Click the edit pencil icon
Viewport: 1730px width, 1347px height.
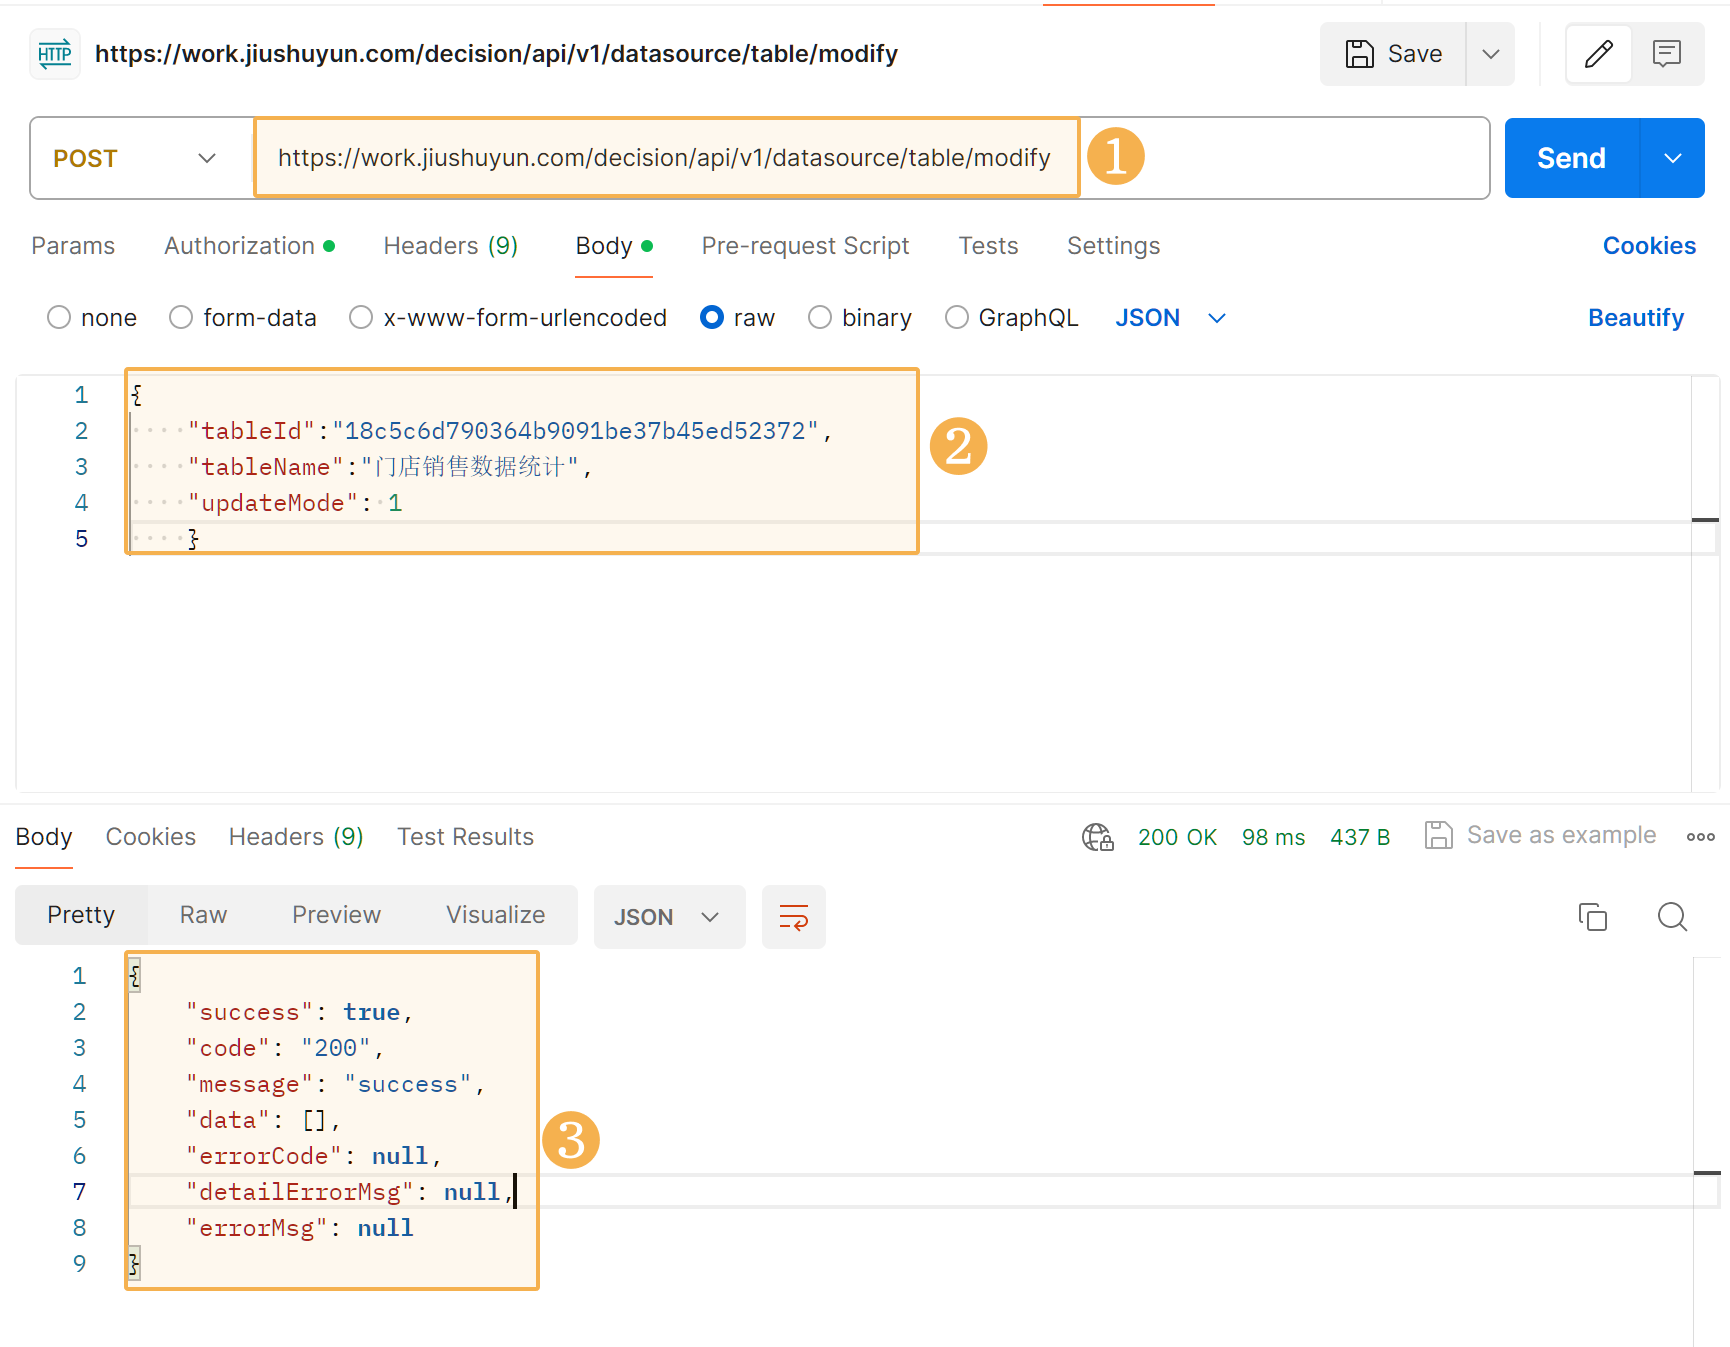(1598, 54)
